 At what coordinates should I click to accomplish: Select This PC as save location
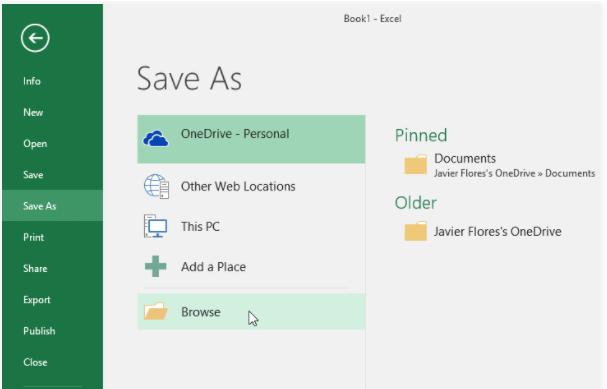pyautogui.click(x=251, y=226)
